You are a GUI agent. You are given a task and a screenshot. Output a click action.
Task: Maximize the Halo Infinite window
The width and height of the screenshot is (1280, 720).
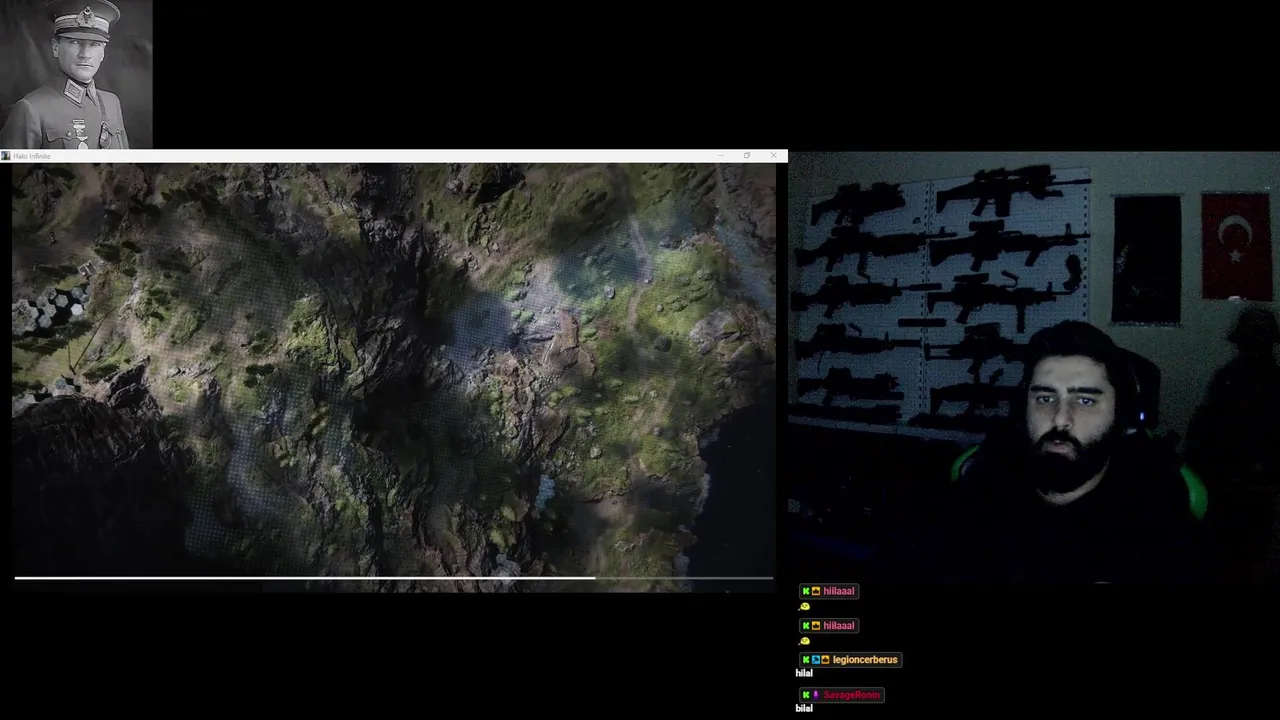746,156
